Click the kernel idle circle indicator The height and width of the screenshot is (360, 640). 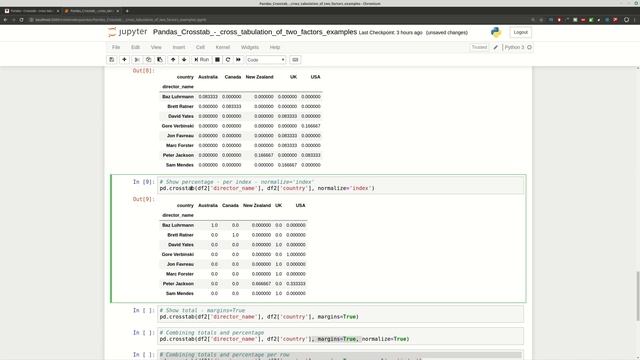click(x=529, y=47)
